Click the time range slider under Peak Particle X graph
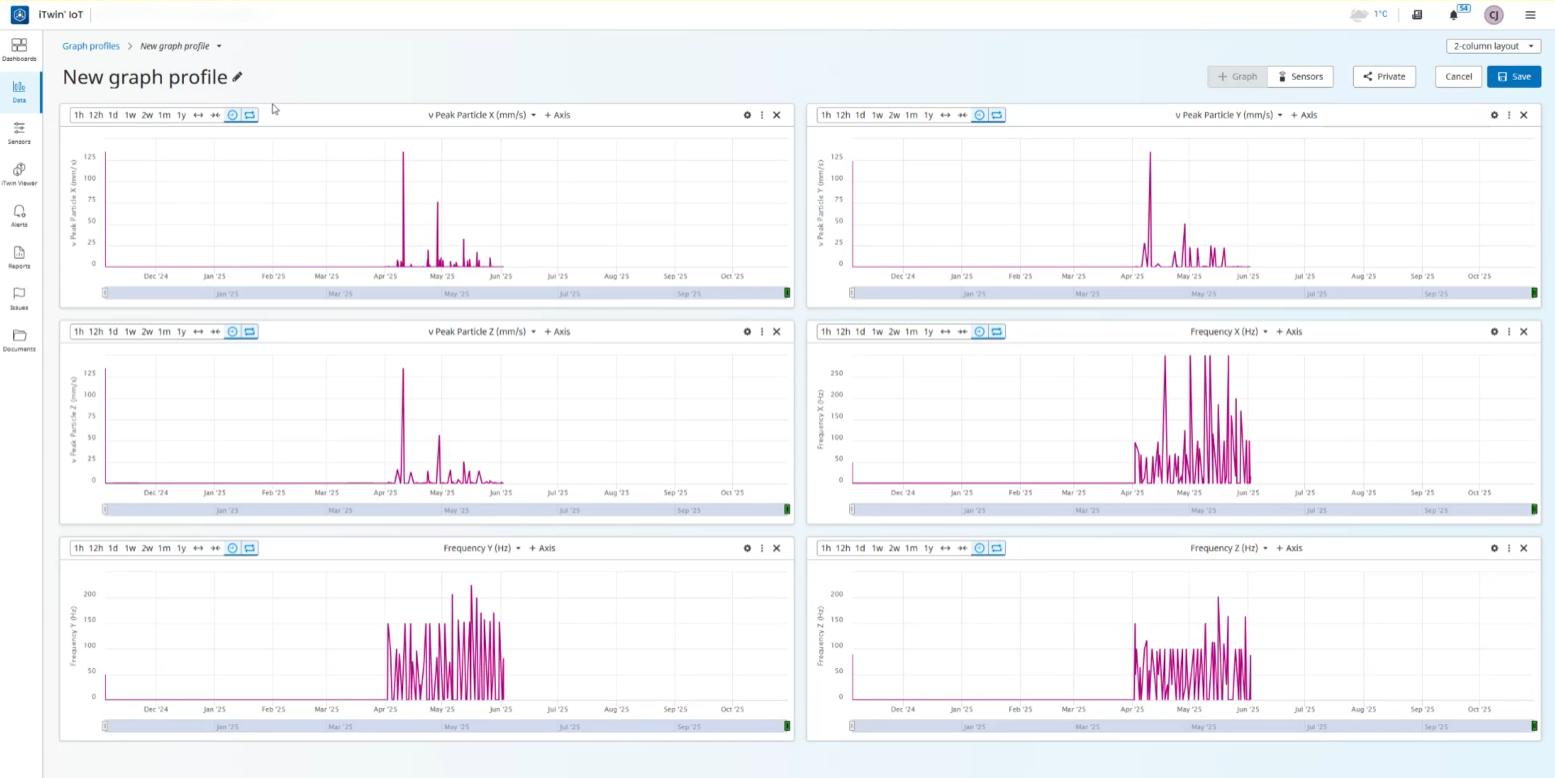The height and width of the screenshot is (778, 1555). pyautogui.click(x=446, y=293)
